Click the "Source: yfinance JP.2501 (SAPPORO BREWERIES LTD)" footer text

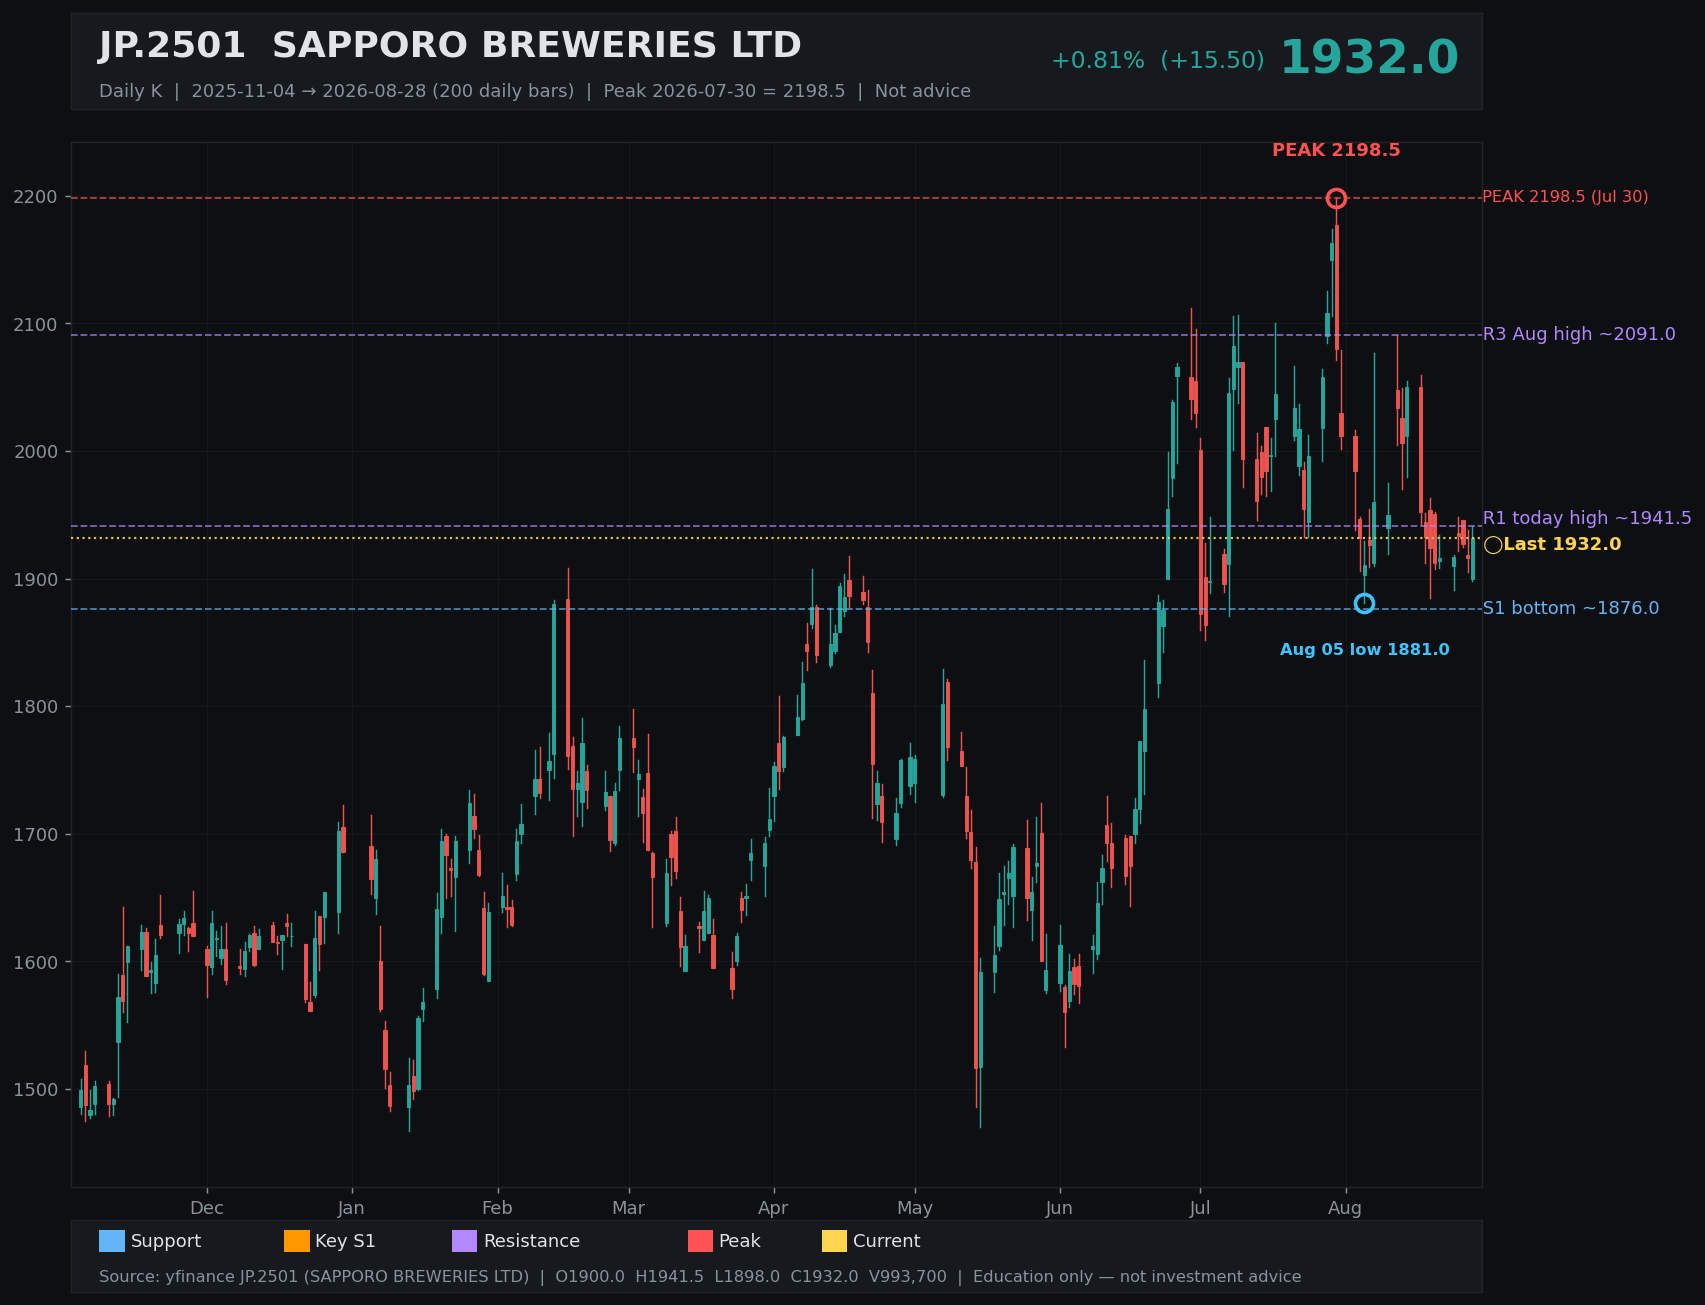point(314,1277)
